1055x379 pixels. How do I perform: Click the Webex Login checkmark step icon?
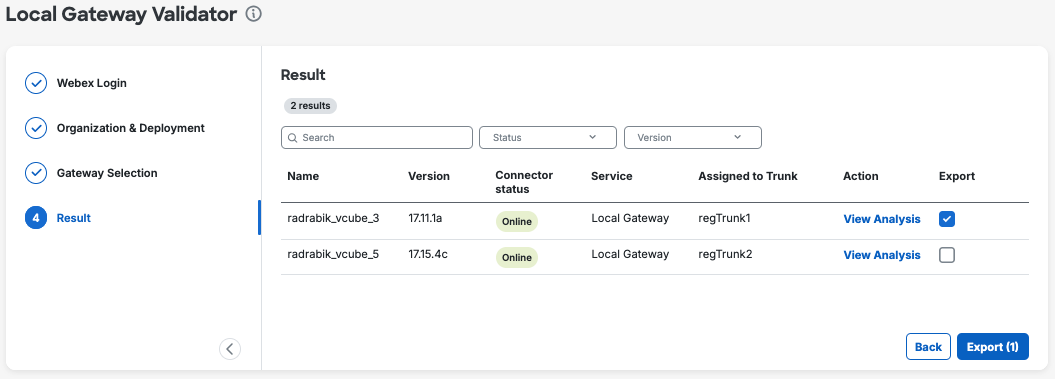(36, 83)
